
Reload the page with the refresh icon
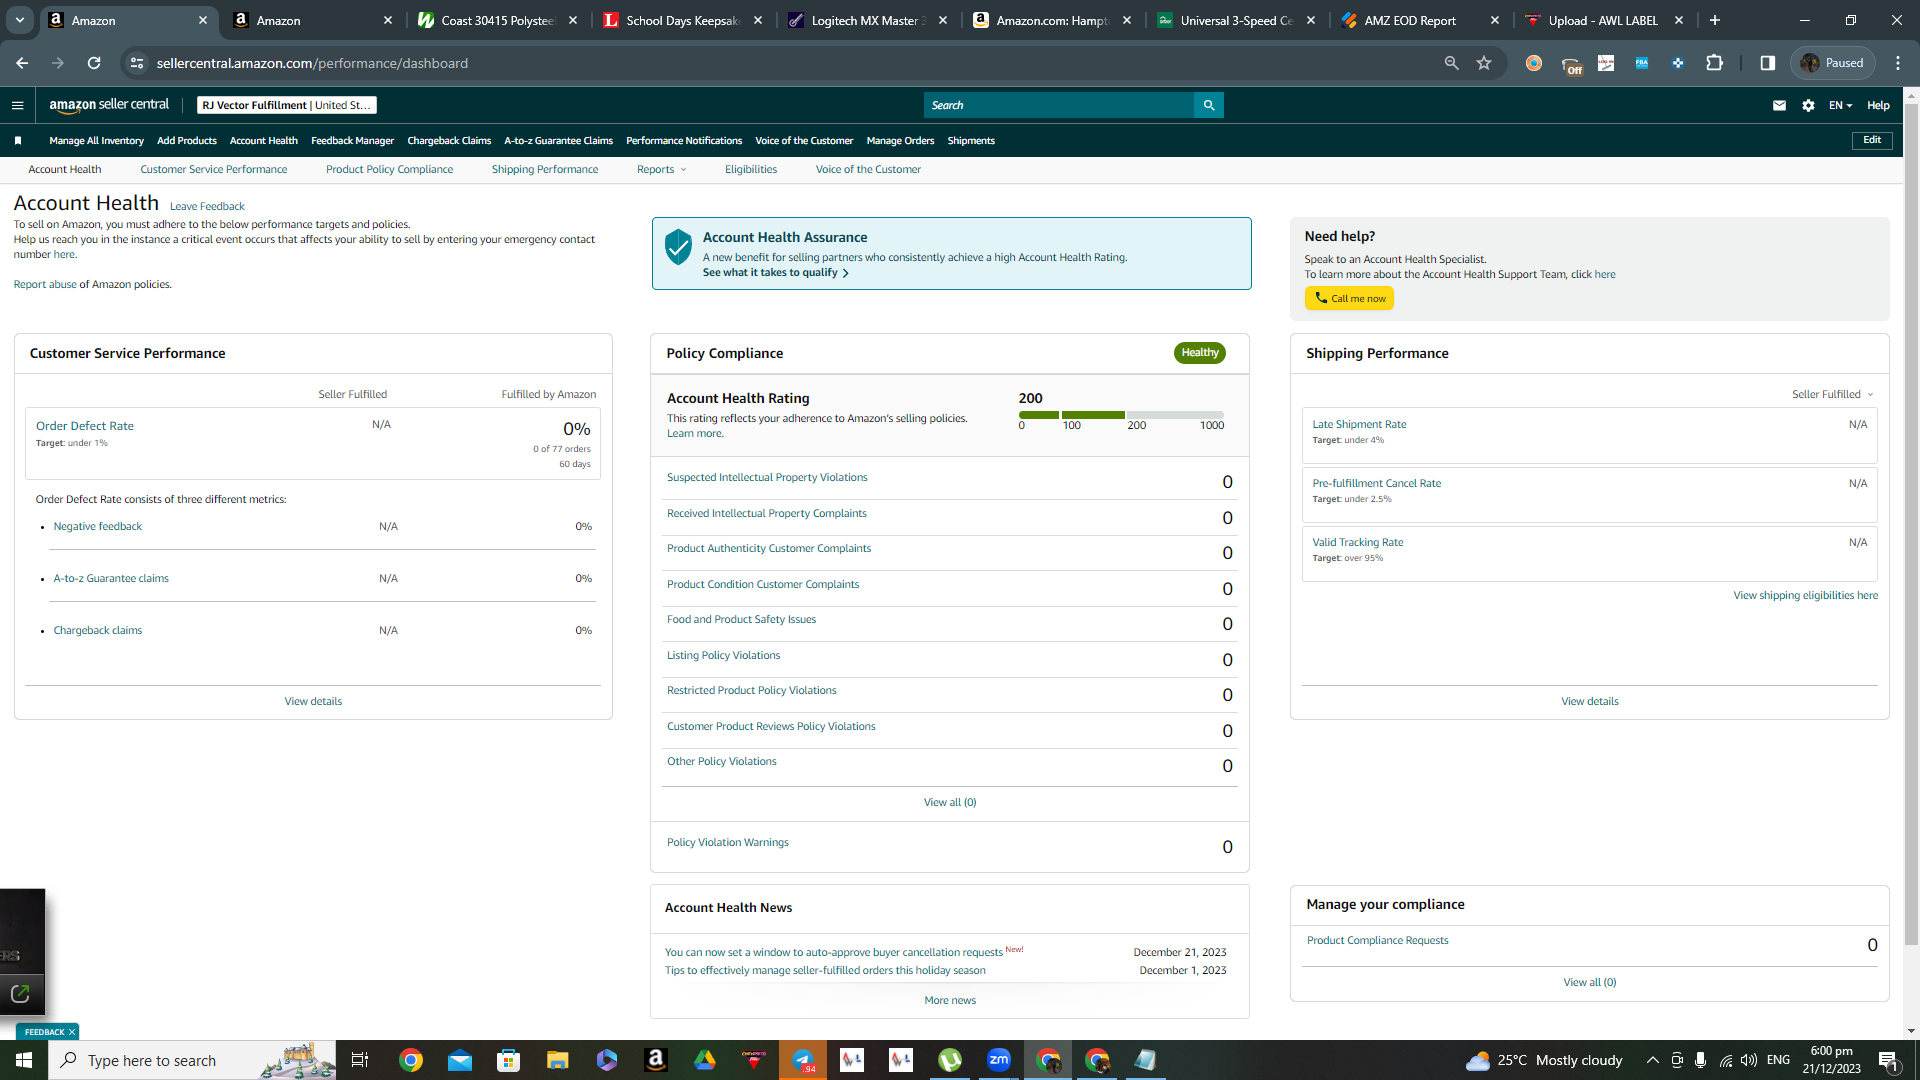pos(94,63)
